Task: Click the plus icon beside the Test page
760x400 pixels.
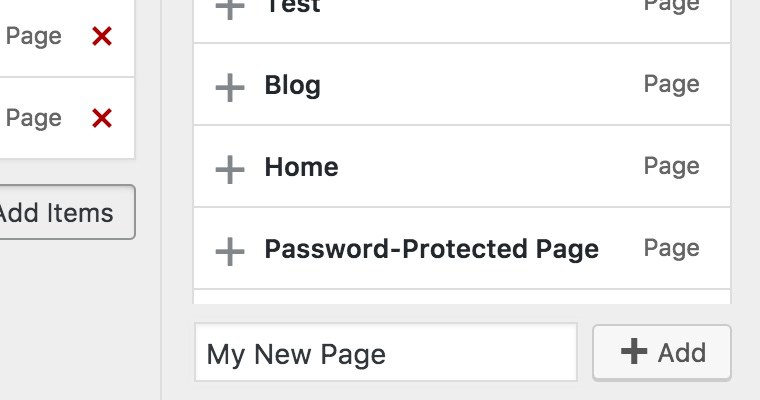Action: tap(230, 8)
